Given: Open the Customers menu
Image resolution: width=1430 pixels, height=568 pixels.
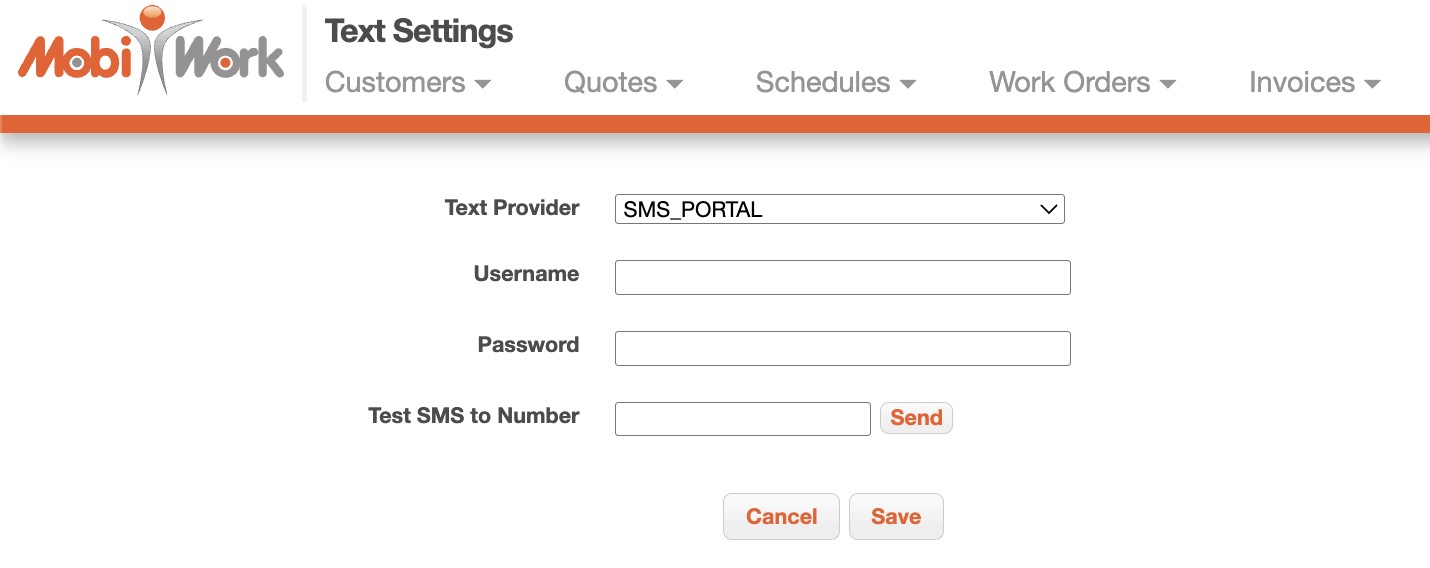Looking at the screenshot, I should (396, 83).
